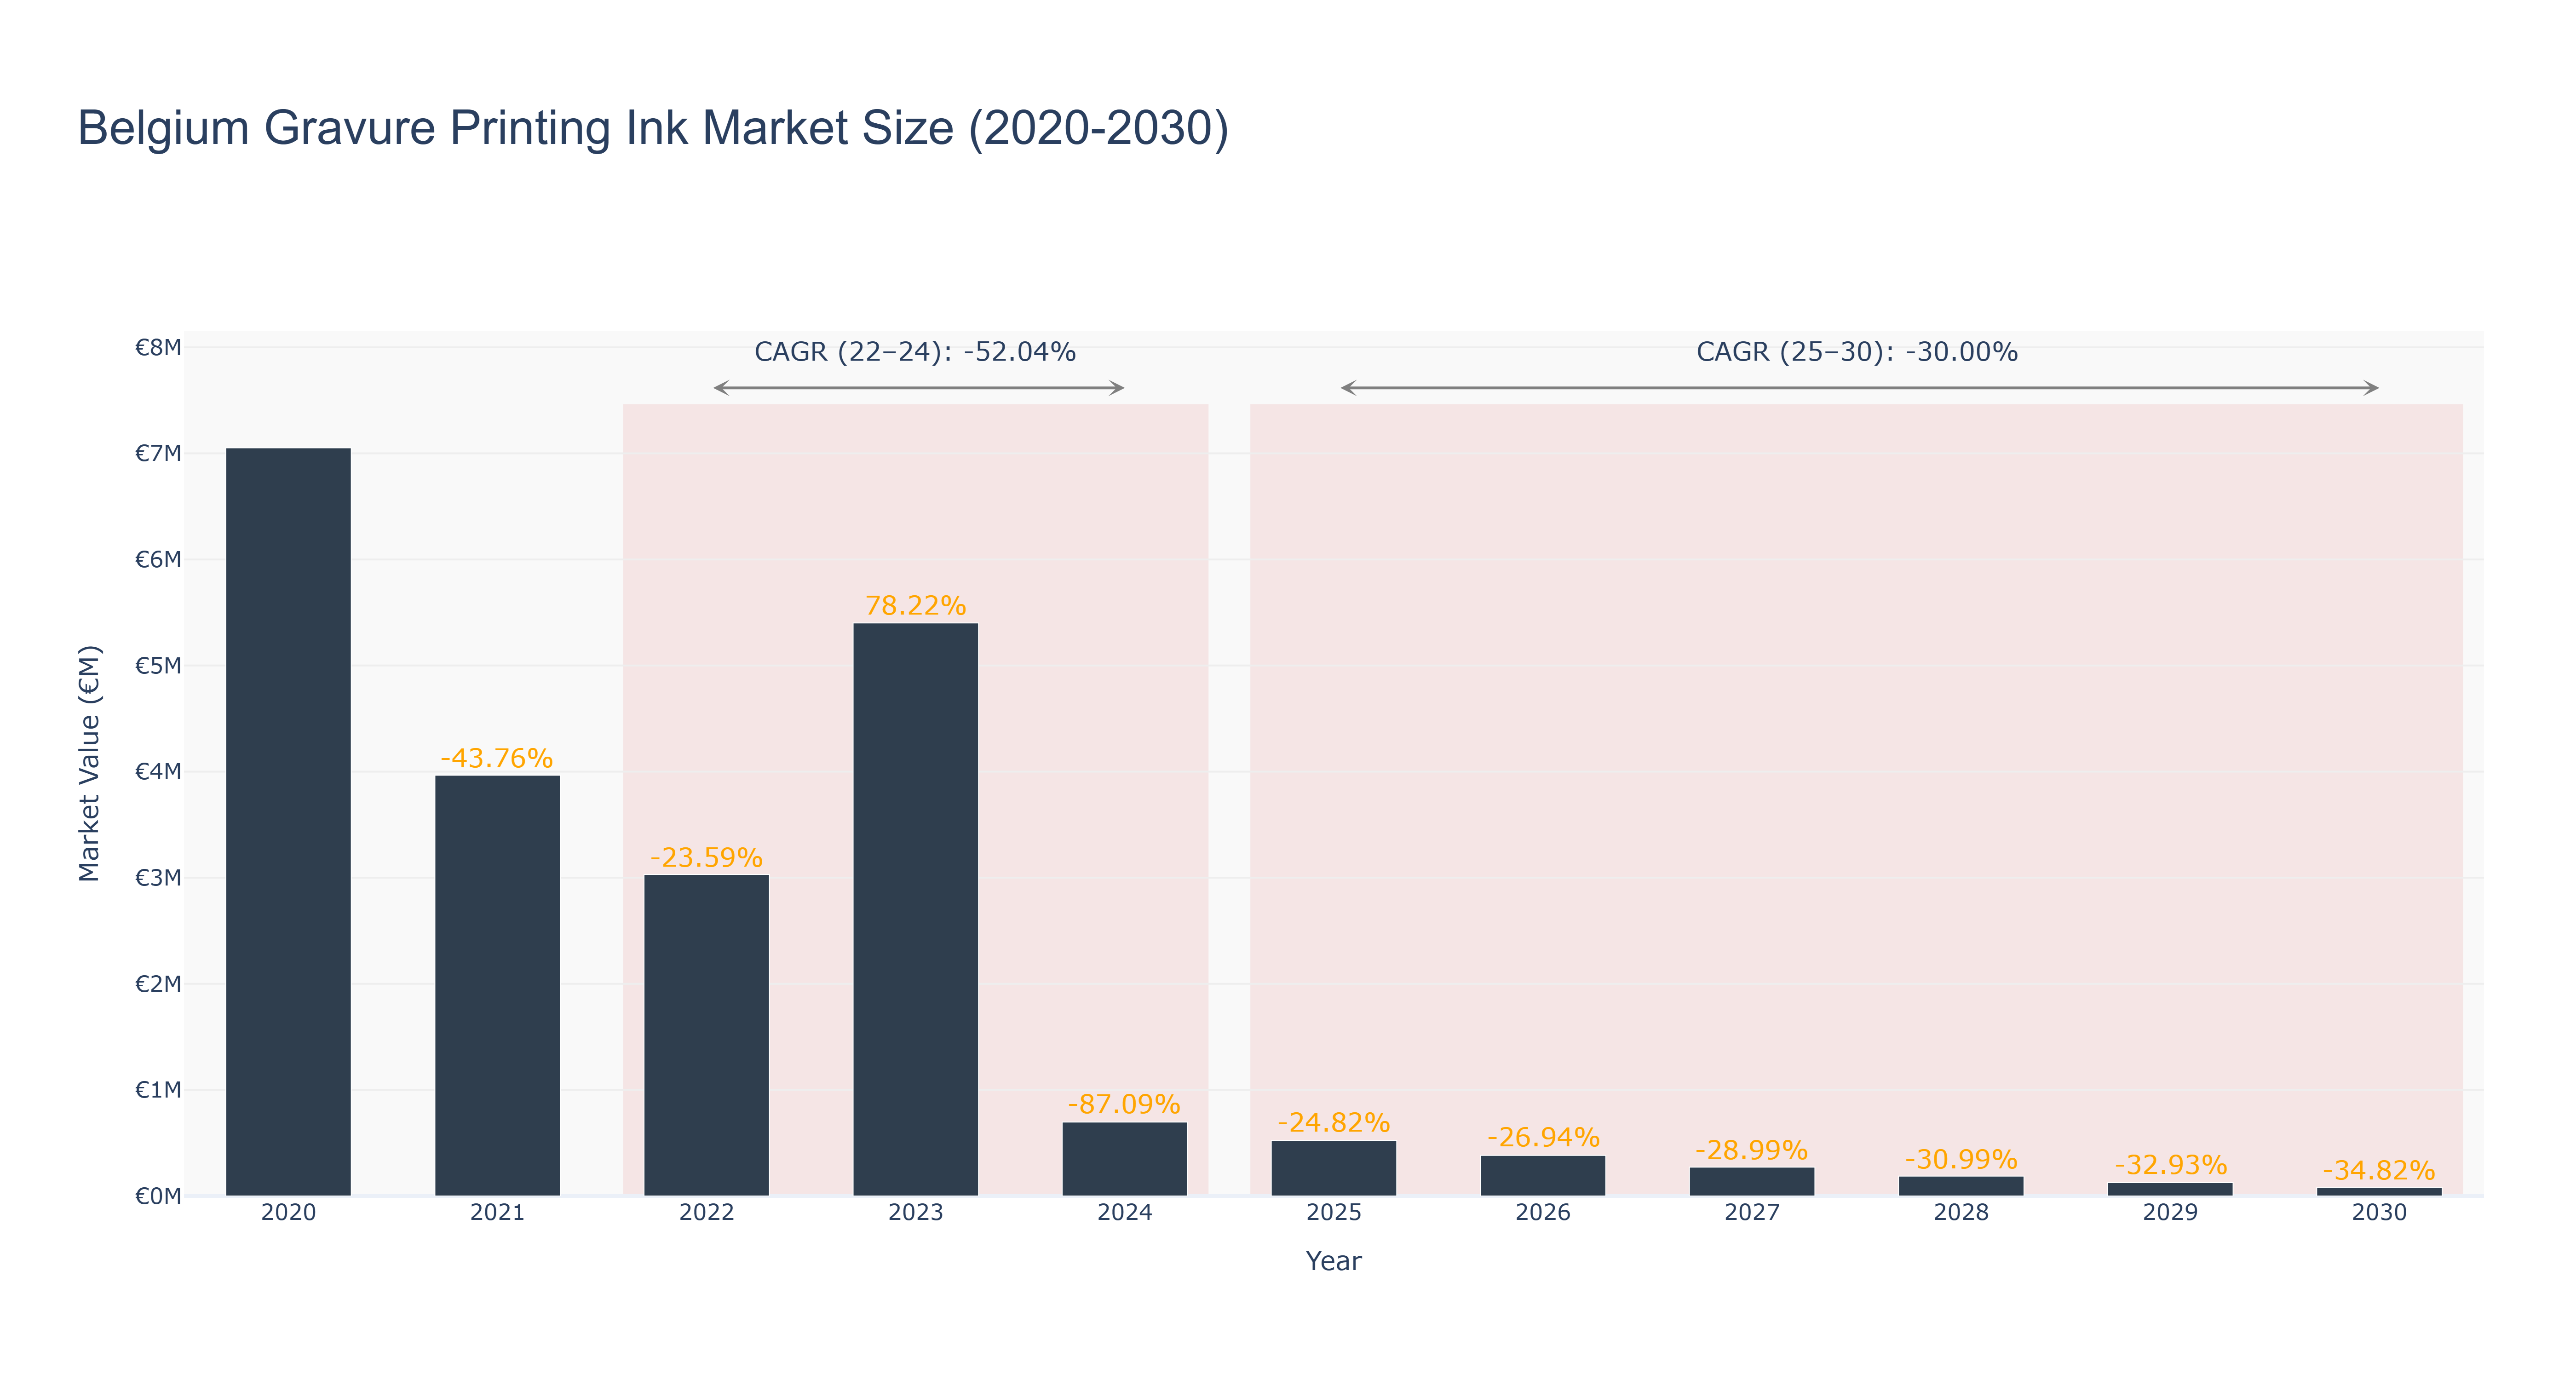This screenshot has height=1380, width=2576.
Task: Click the x-axis tick label 2027
Action: point(1751,1213)
